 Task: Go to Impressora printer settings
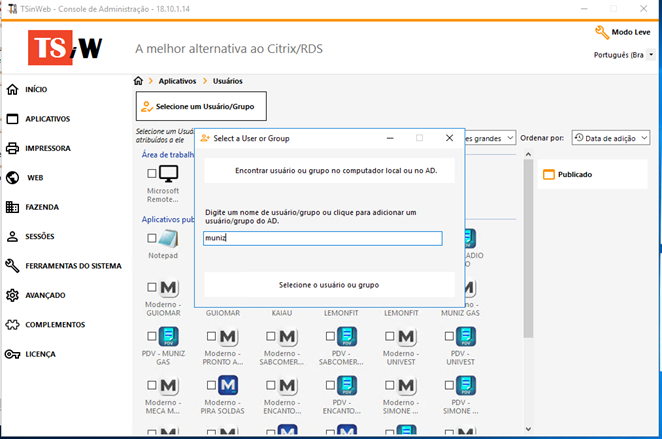[47, 148]
